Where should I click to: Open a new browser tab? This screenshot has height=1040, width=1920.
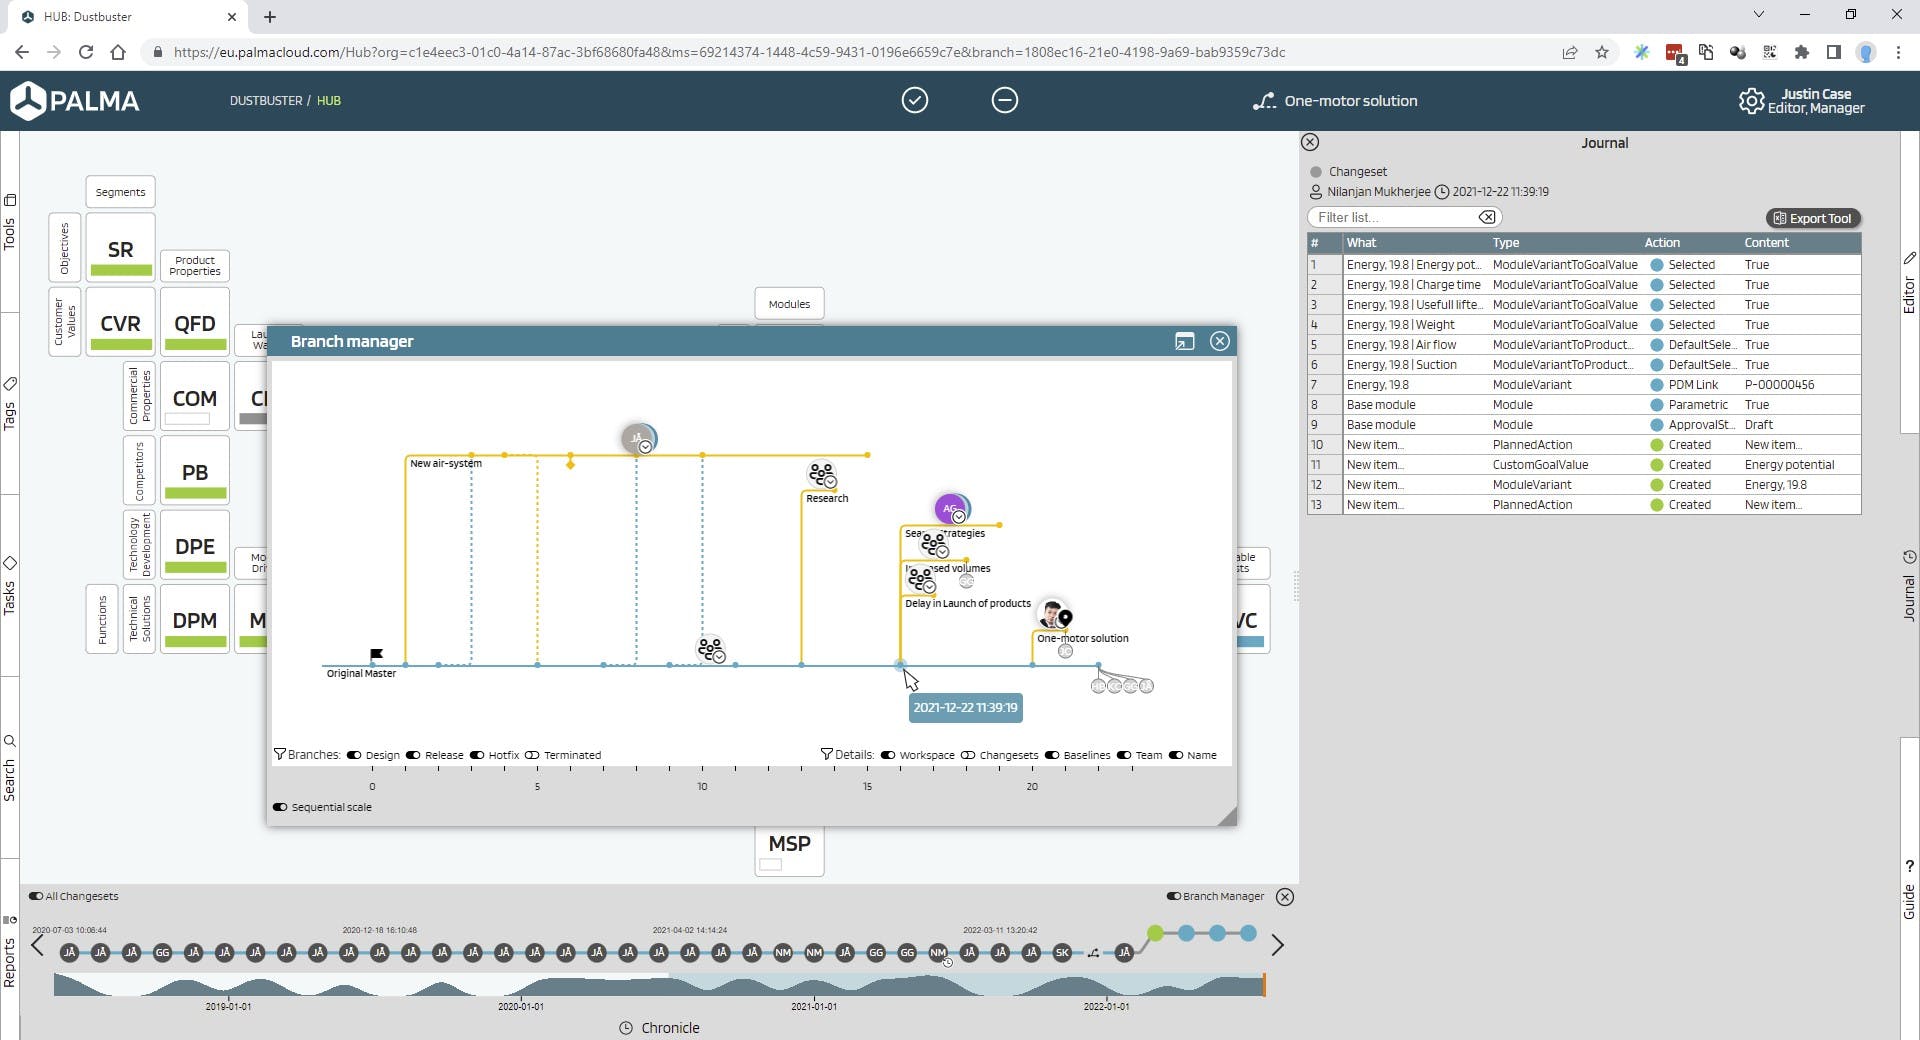coord(270,17)
